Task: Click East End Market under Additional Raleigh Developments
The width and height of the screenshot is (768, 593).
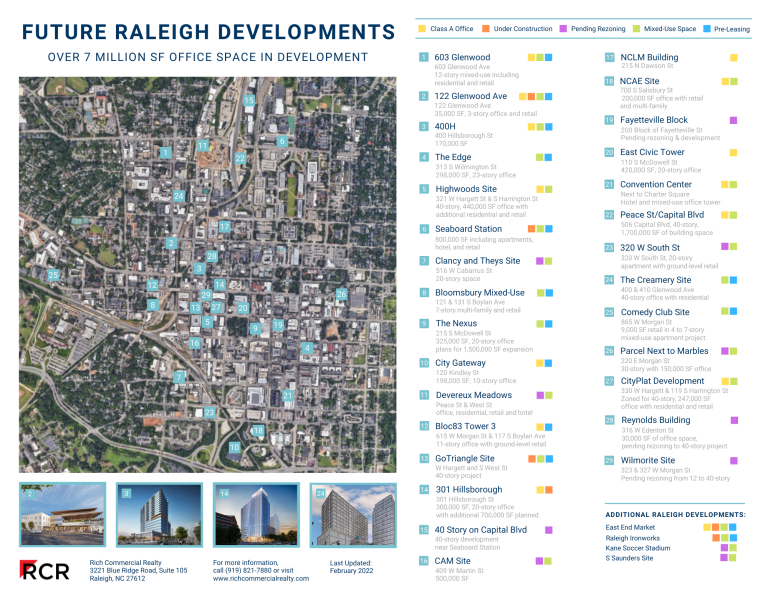Action: [x=630, y=527]
